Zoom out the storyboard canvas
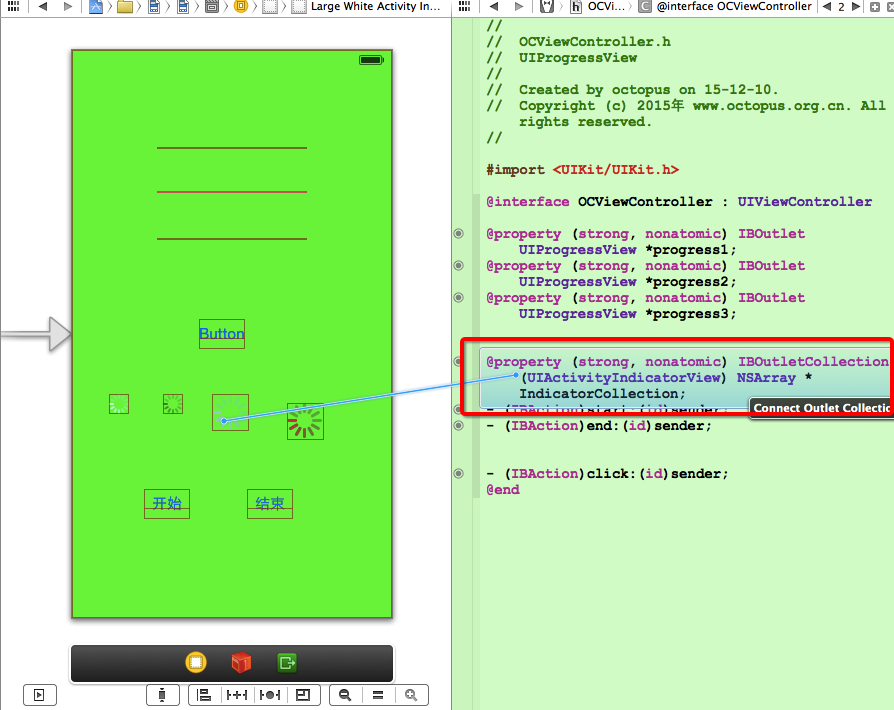894x710 pixels. [345, 695]
